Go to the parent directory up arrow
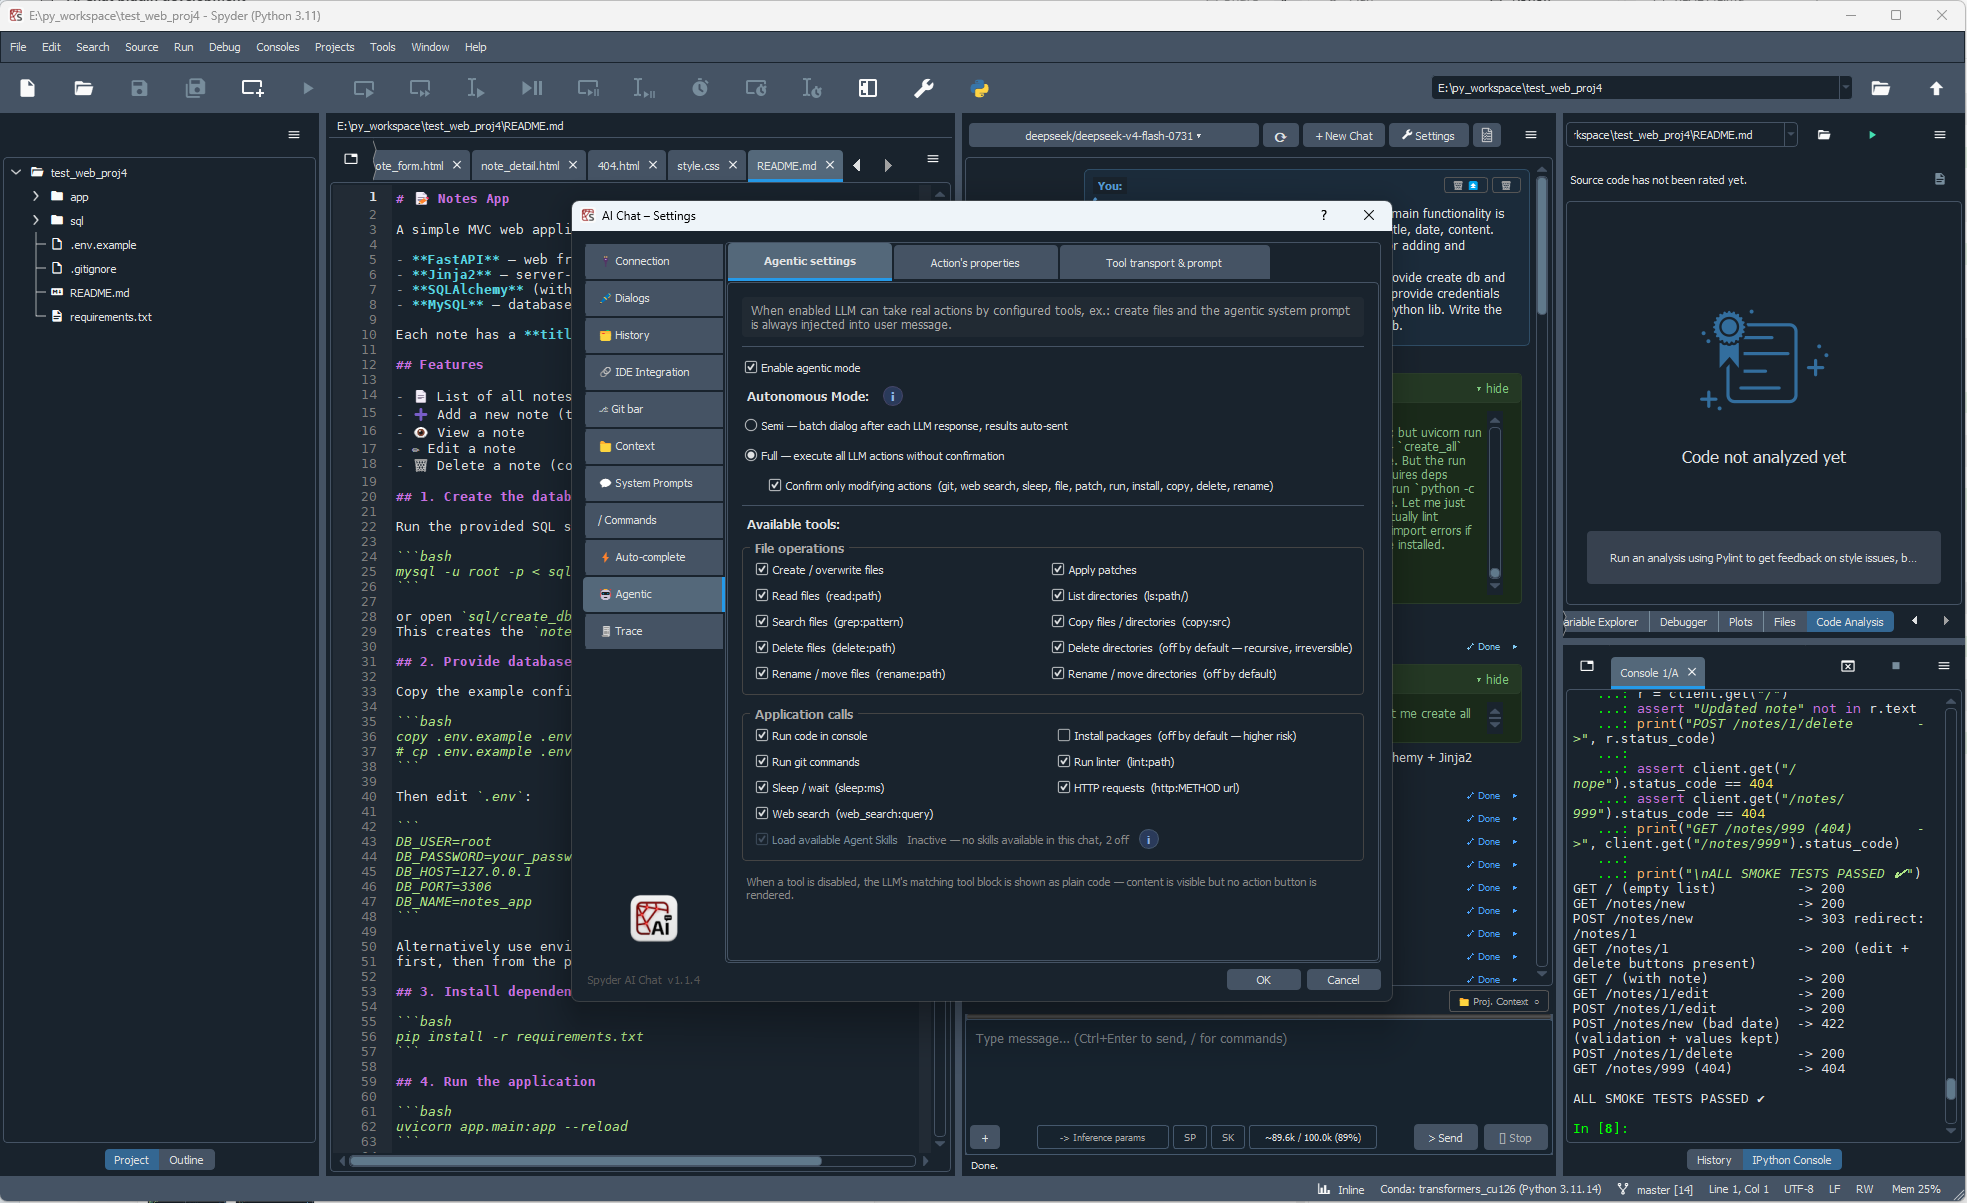The image size is (1967, 1203). tap(1936, 88)
